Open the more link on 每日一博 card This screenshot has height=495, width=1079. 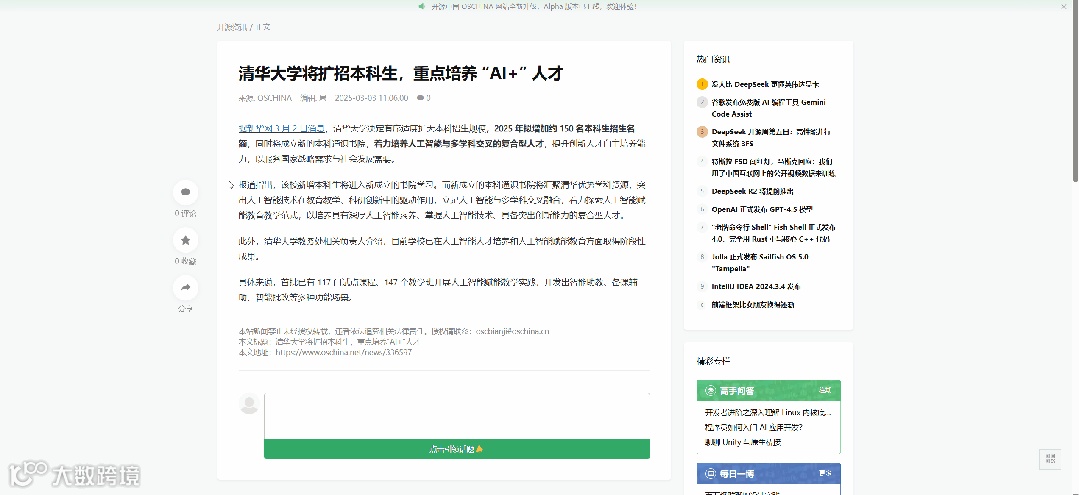[x=825, y=474]
